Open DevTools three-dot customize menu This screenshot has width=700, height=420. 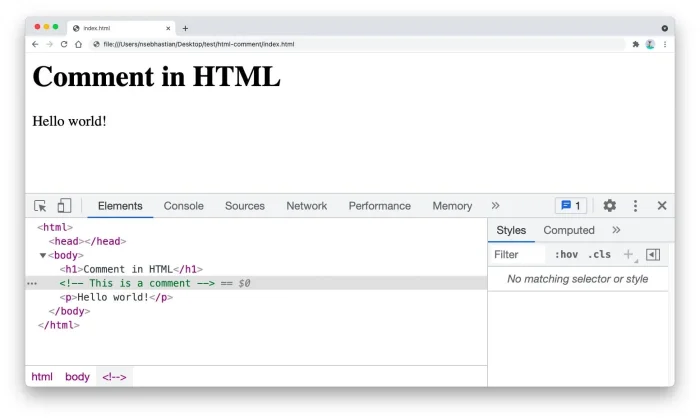pyautogui.click(x=635, y=206)
